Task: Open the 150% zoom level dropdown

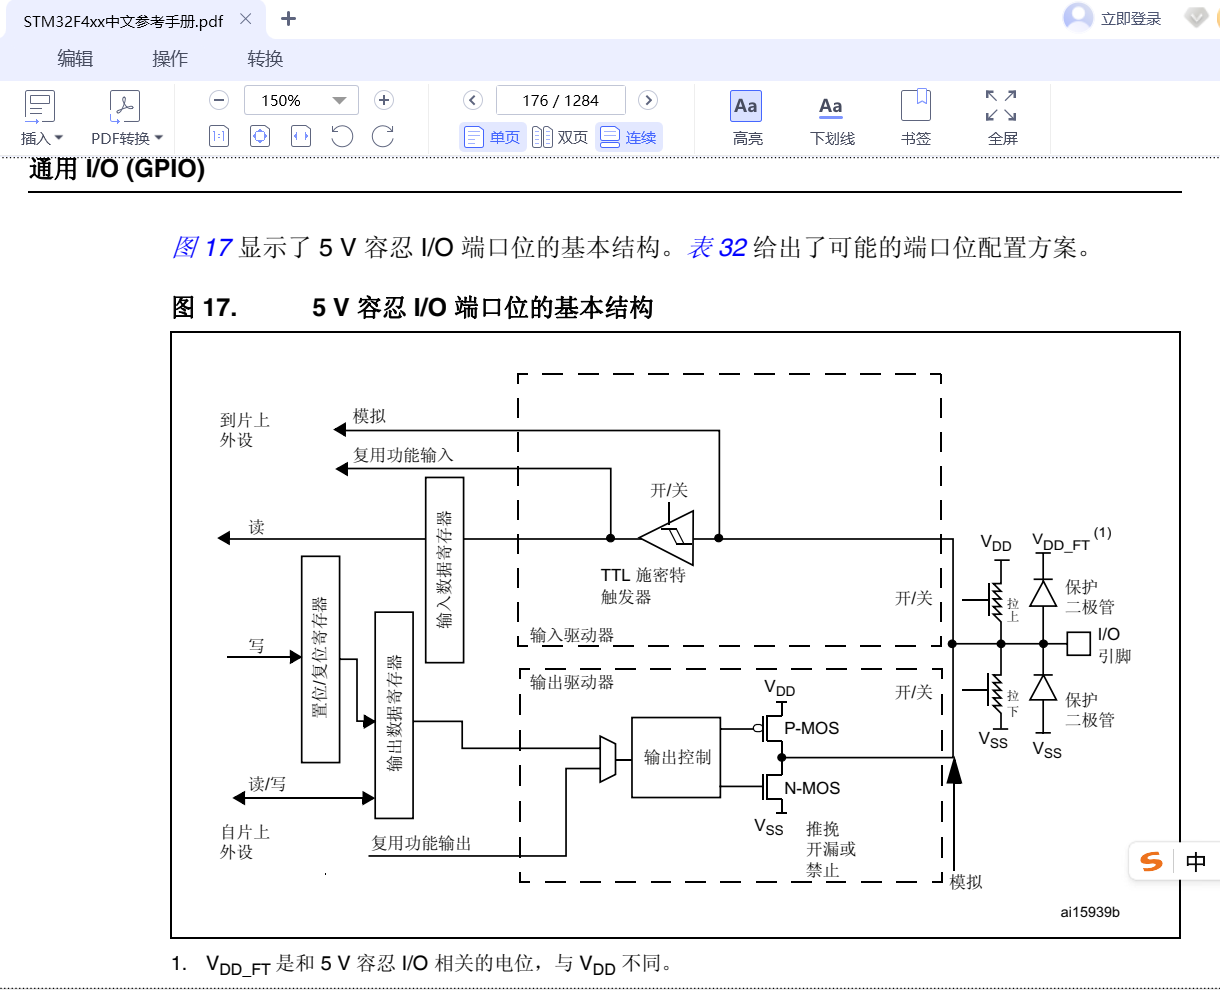Action: pos(339,100)
